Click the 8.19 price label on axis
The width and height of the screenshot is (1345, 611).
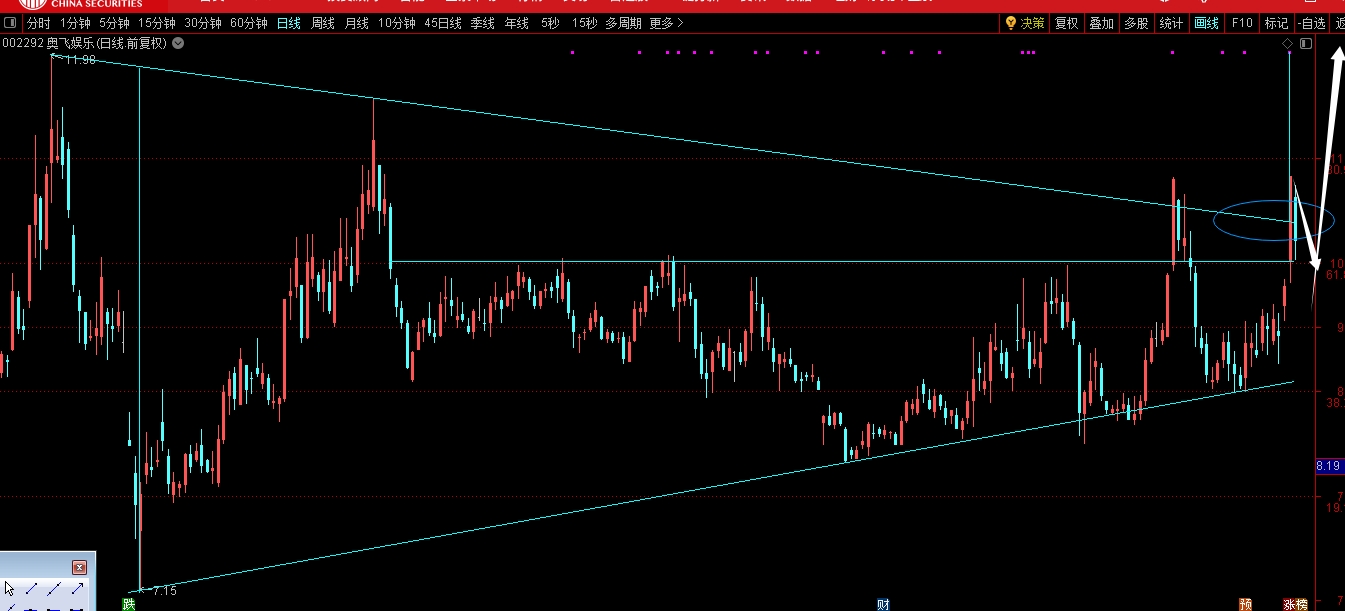point(1329,466)
